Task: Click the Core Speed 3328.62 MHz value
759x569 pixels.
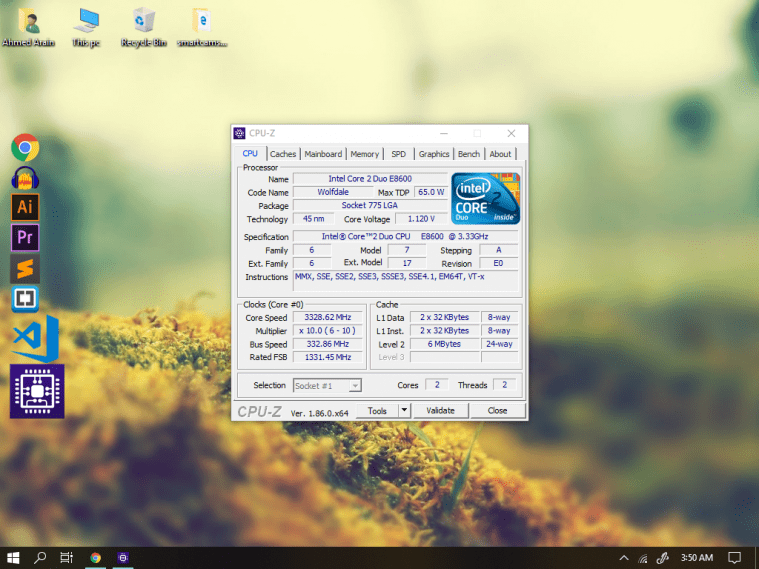Action: [328, 318]
